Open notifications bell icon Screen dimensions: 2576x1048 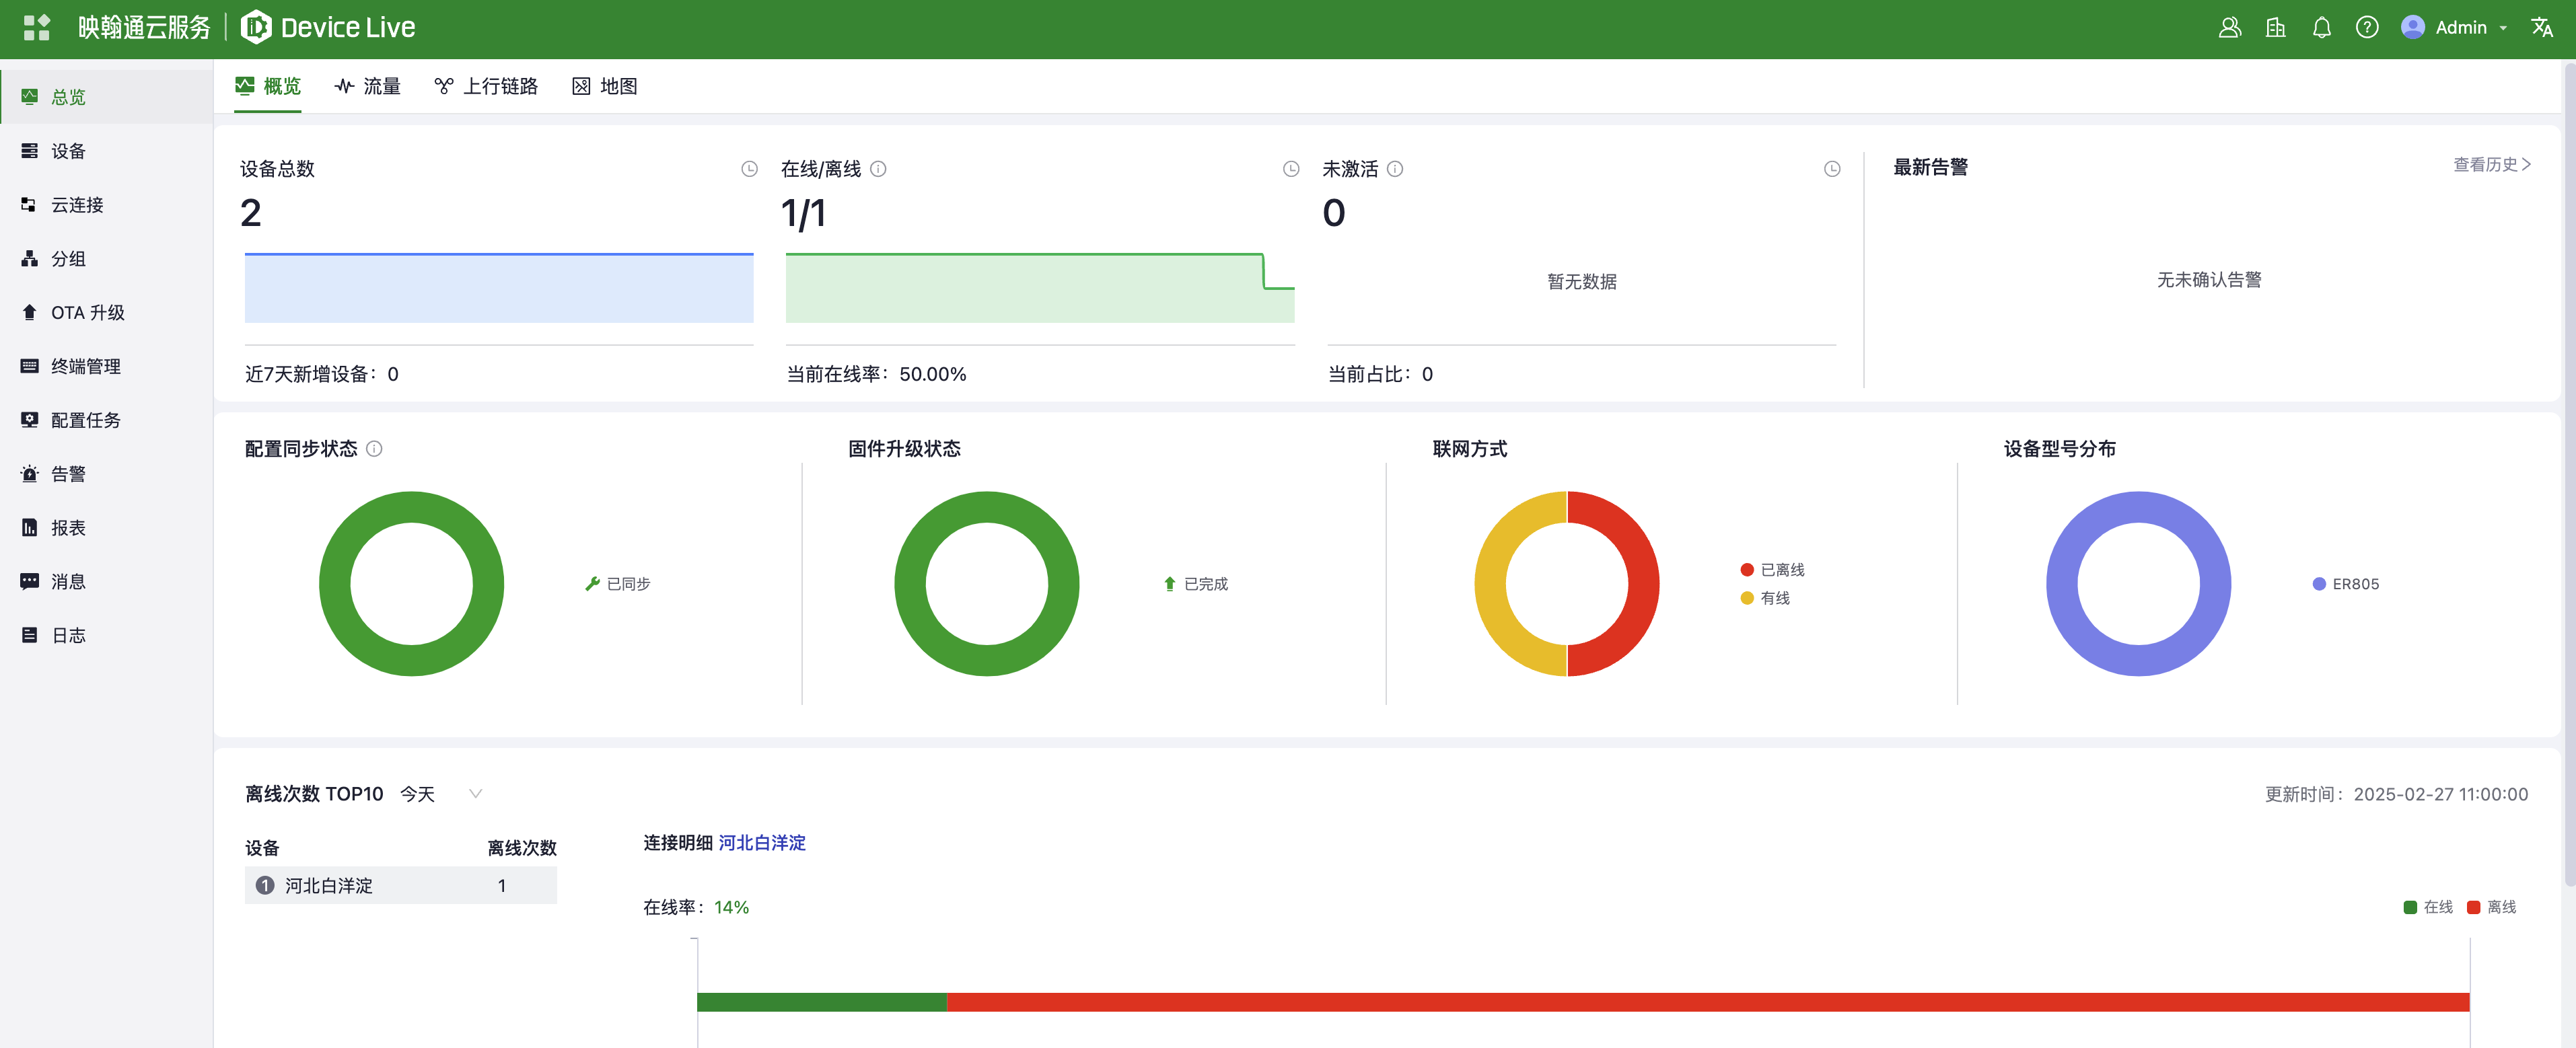[2321, 27]
